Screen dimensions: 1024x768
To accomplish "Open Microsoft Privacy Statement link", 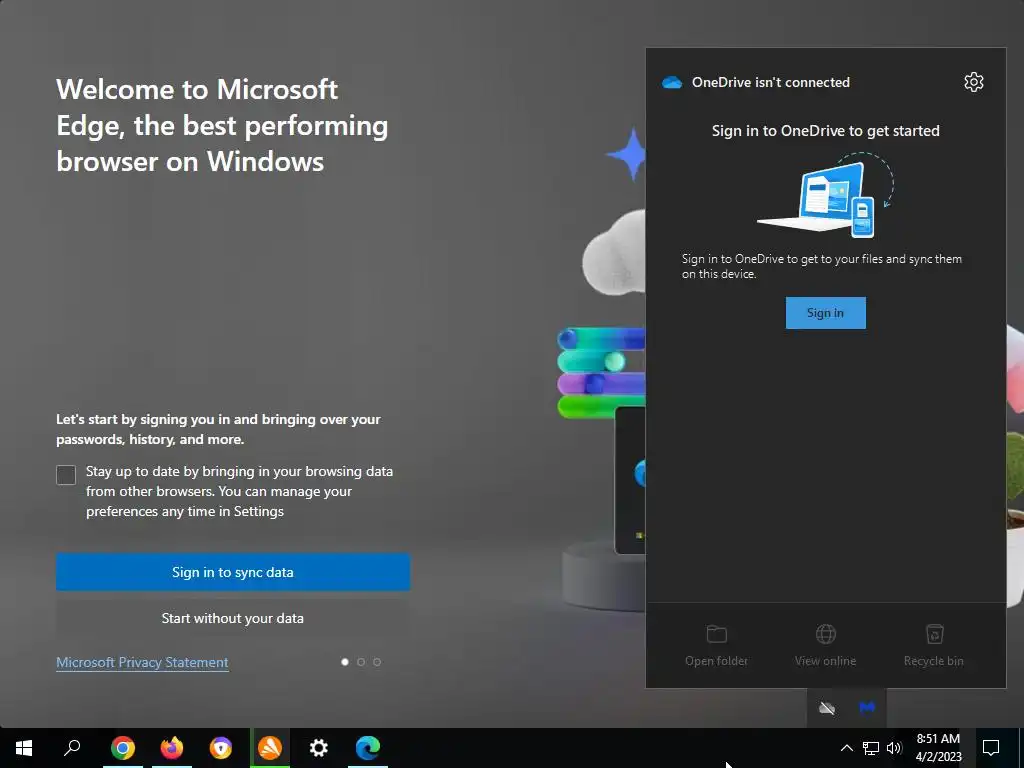I will (x=142, y=662).
